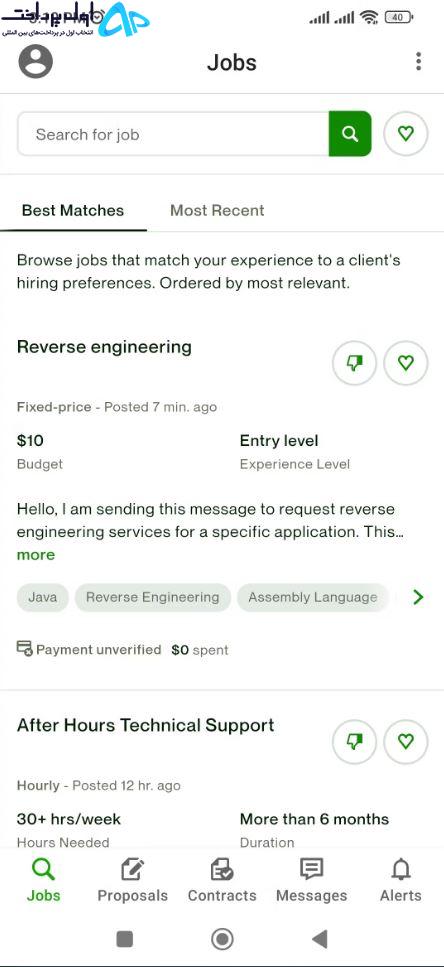
Task: Open Messages from bottom bar
Action: click(311, 881)
